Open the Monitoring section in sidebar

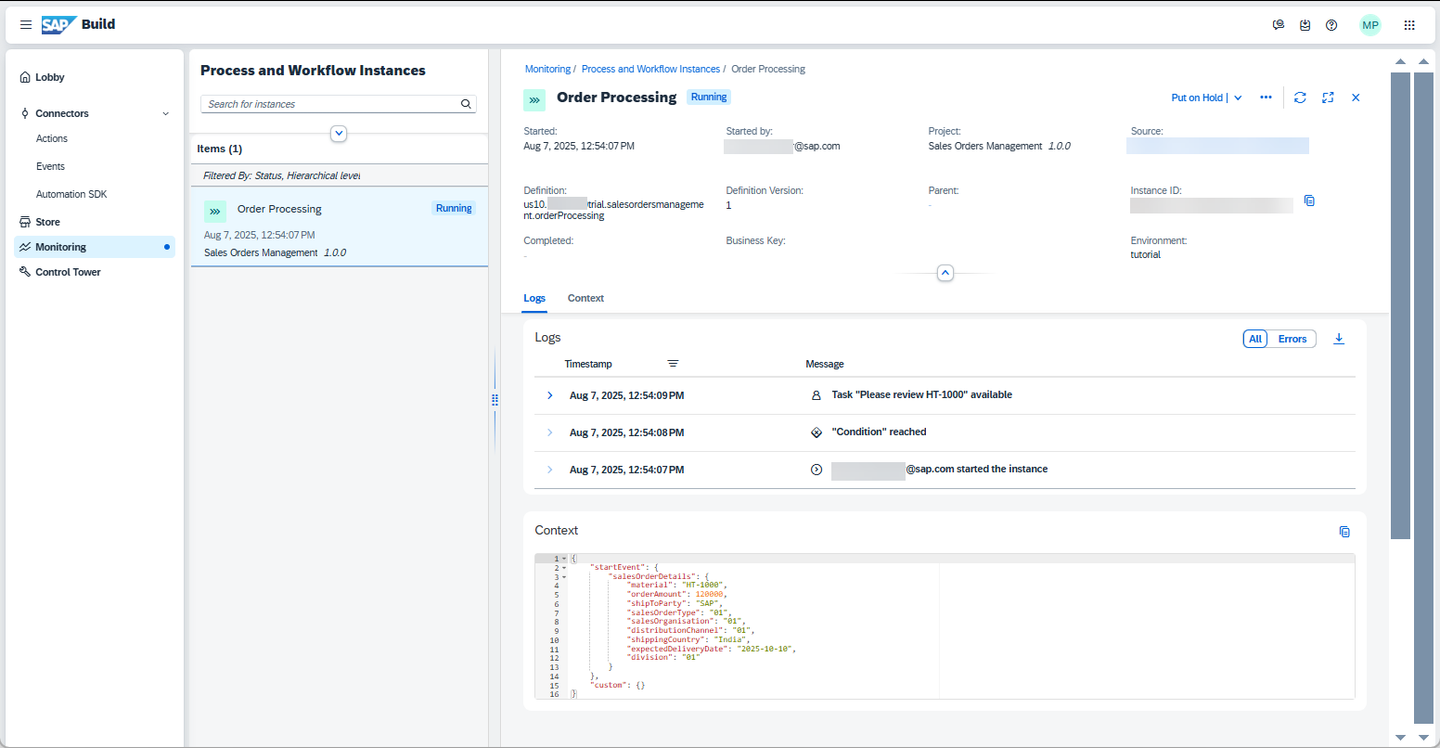[x=95, y=247]
